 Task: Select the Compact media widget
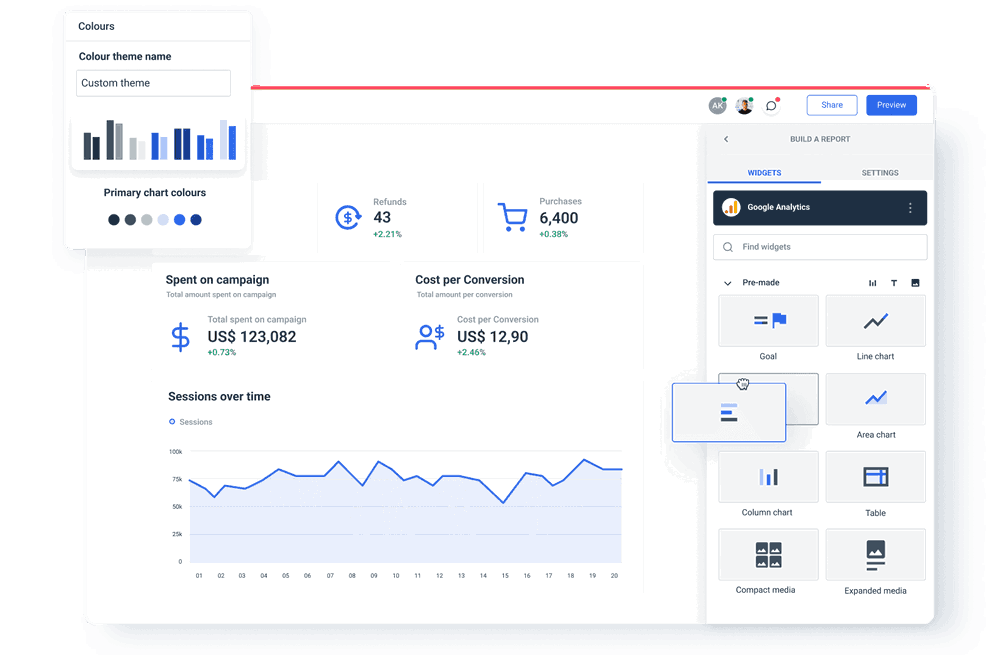point(768,555)
